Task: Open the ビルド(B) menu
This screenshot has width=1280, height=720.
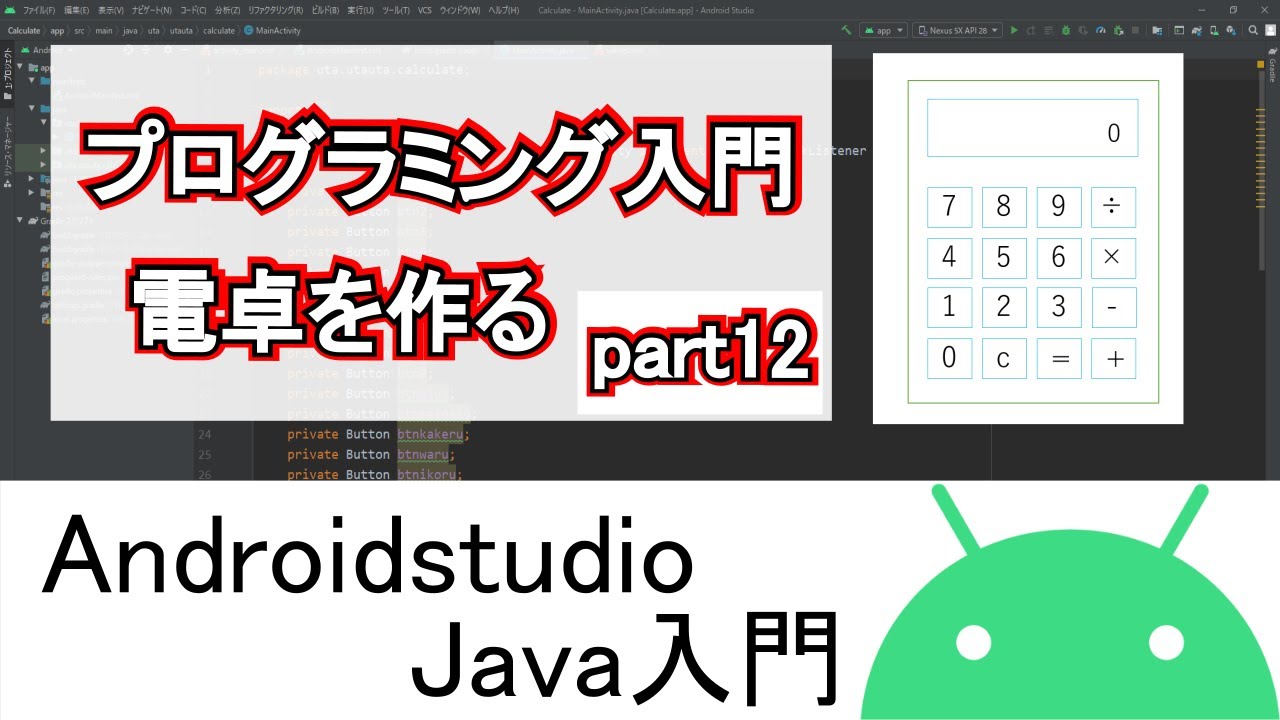Action: (x=325, y=10)
